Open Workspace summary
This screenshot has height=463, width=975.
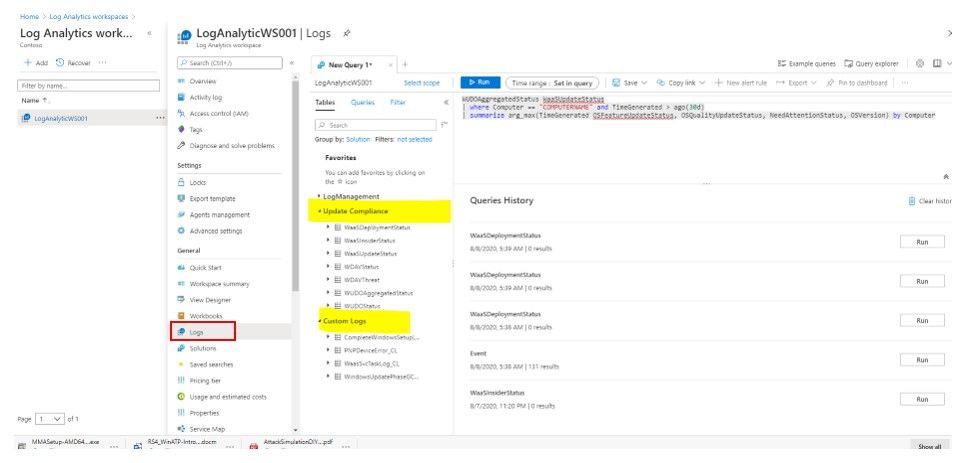tap(219, 284)
